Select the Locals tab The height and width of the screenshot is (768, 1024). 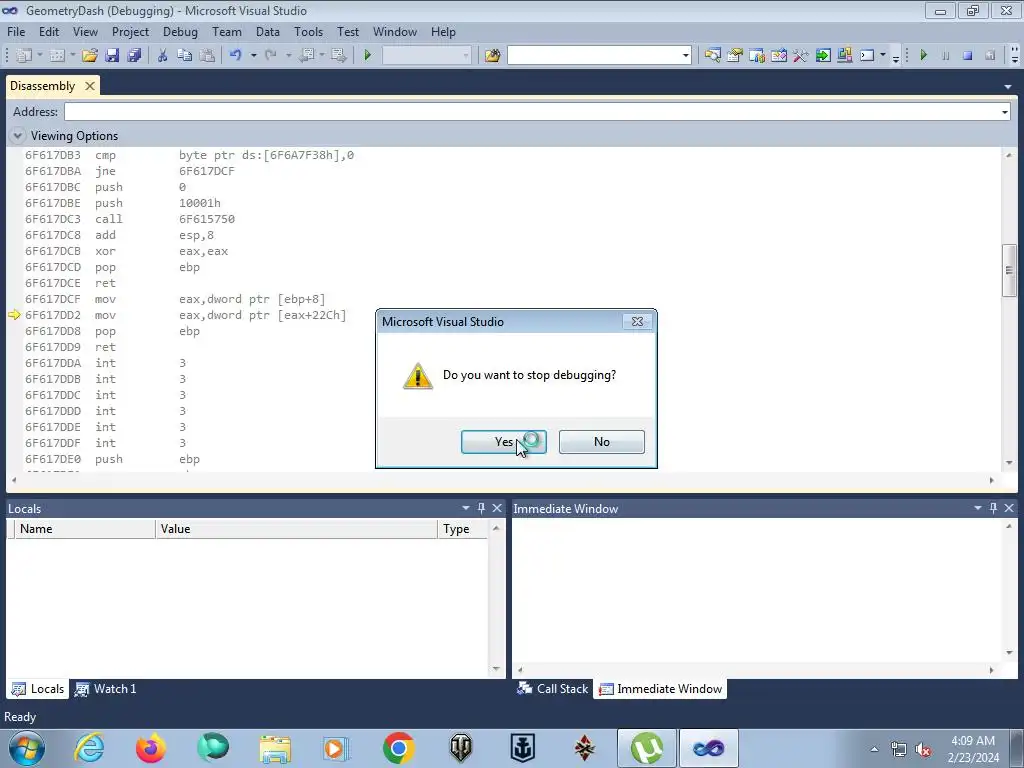38,689
